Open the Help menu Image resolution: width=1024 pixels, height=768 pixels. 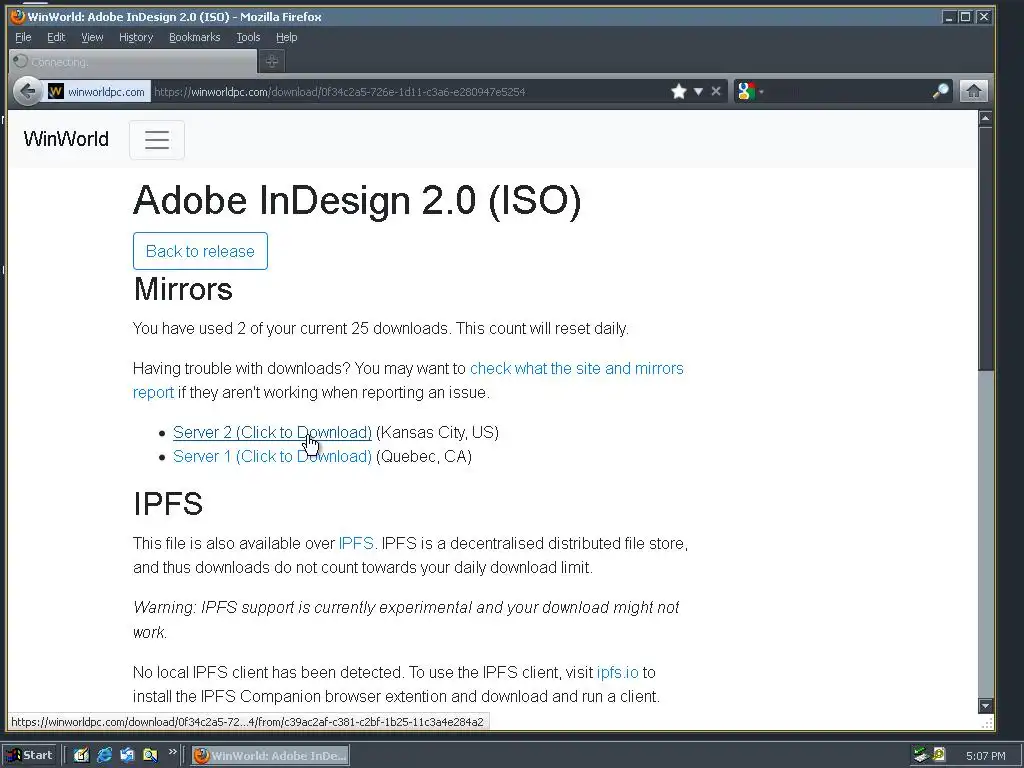click(286, 37)
